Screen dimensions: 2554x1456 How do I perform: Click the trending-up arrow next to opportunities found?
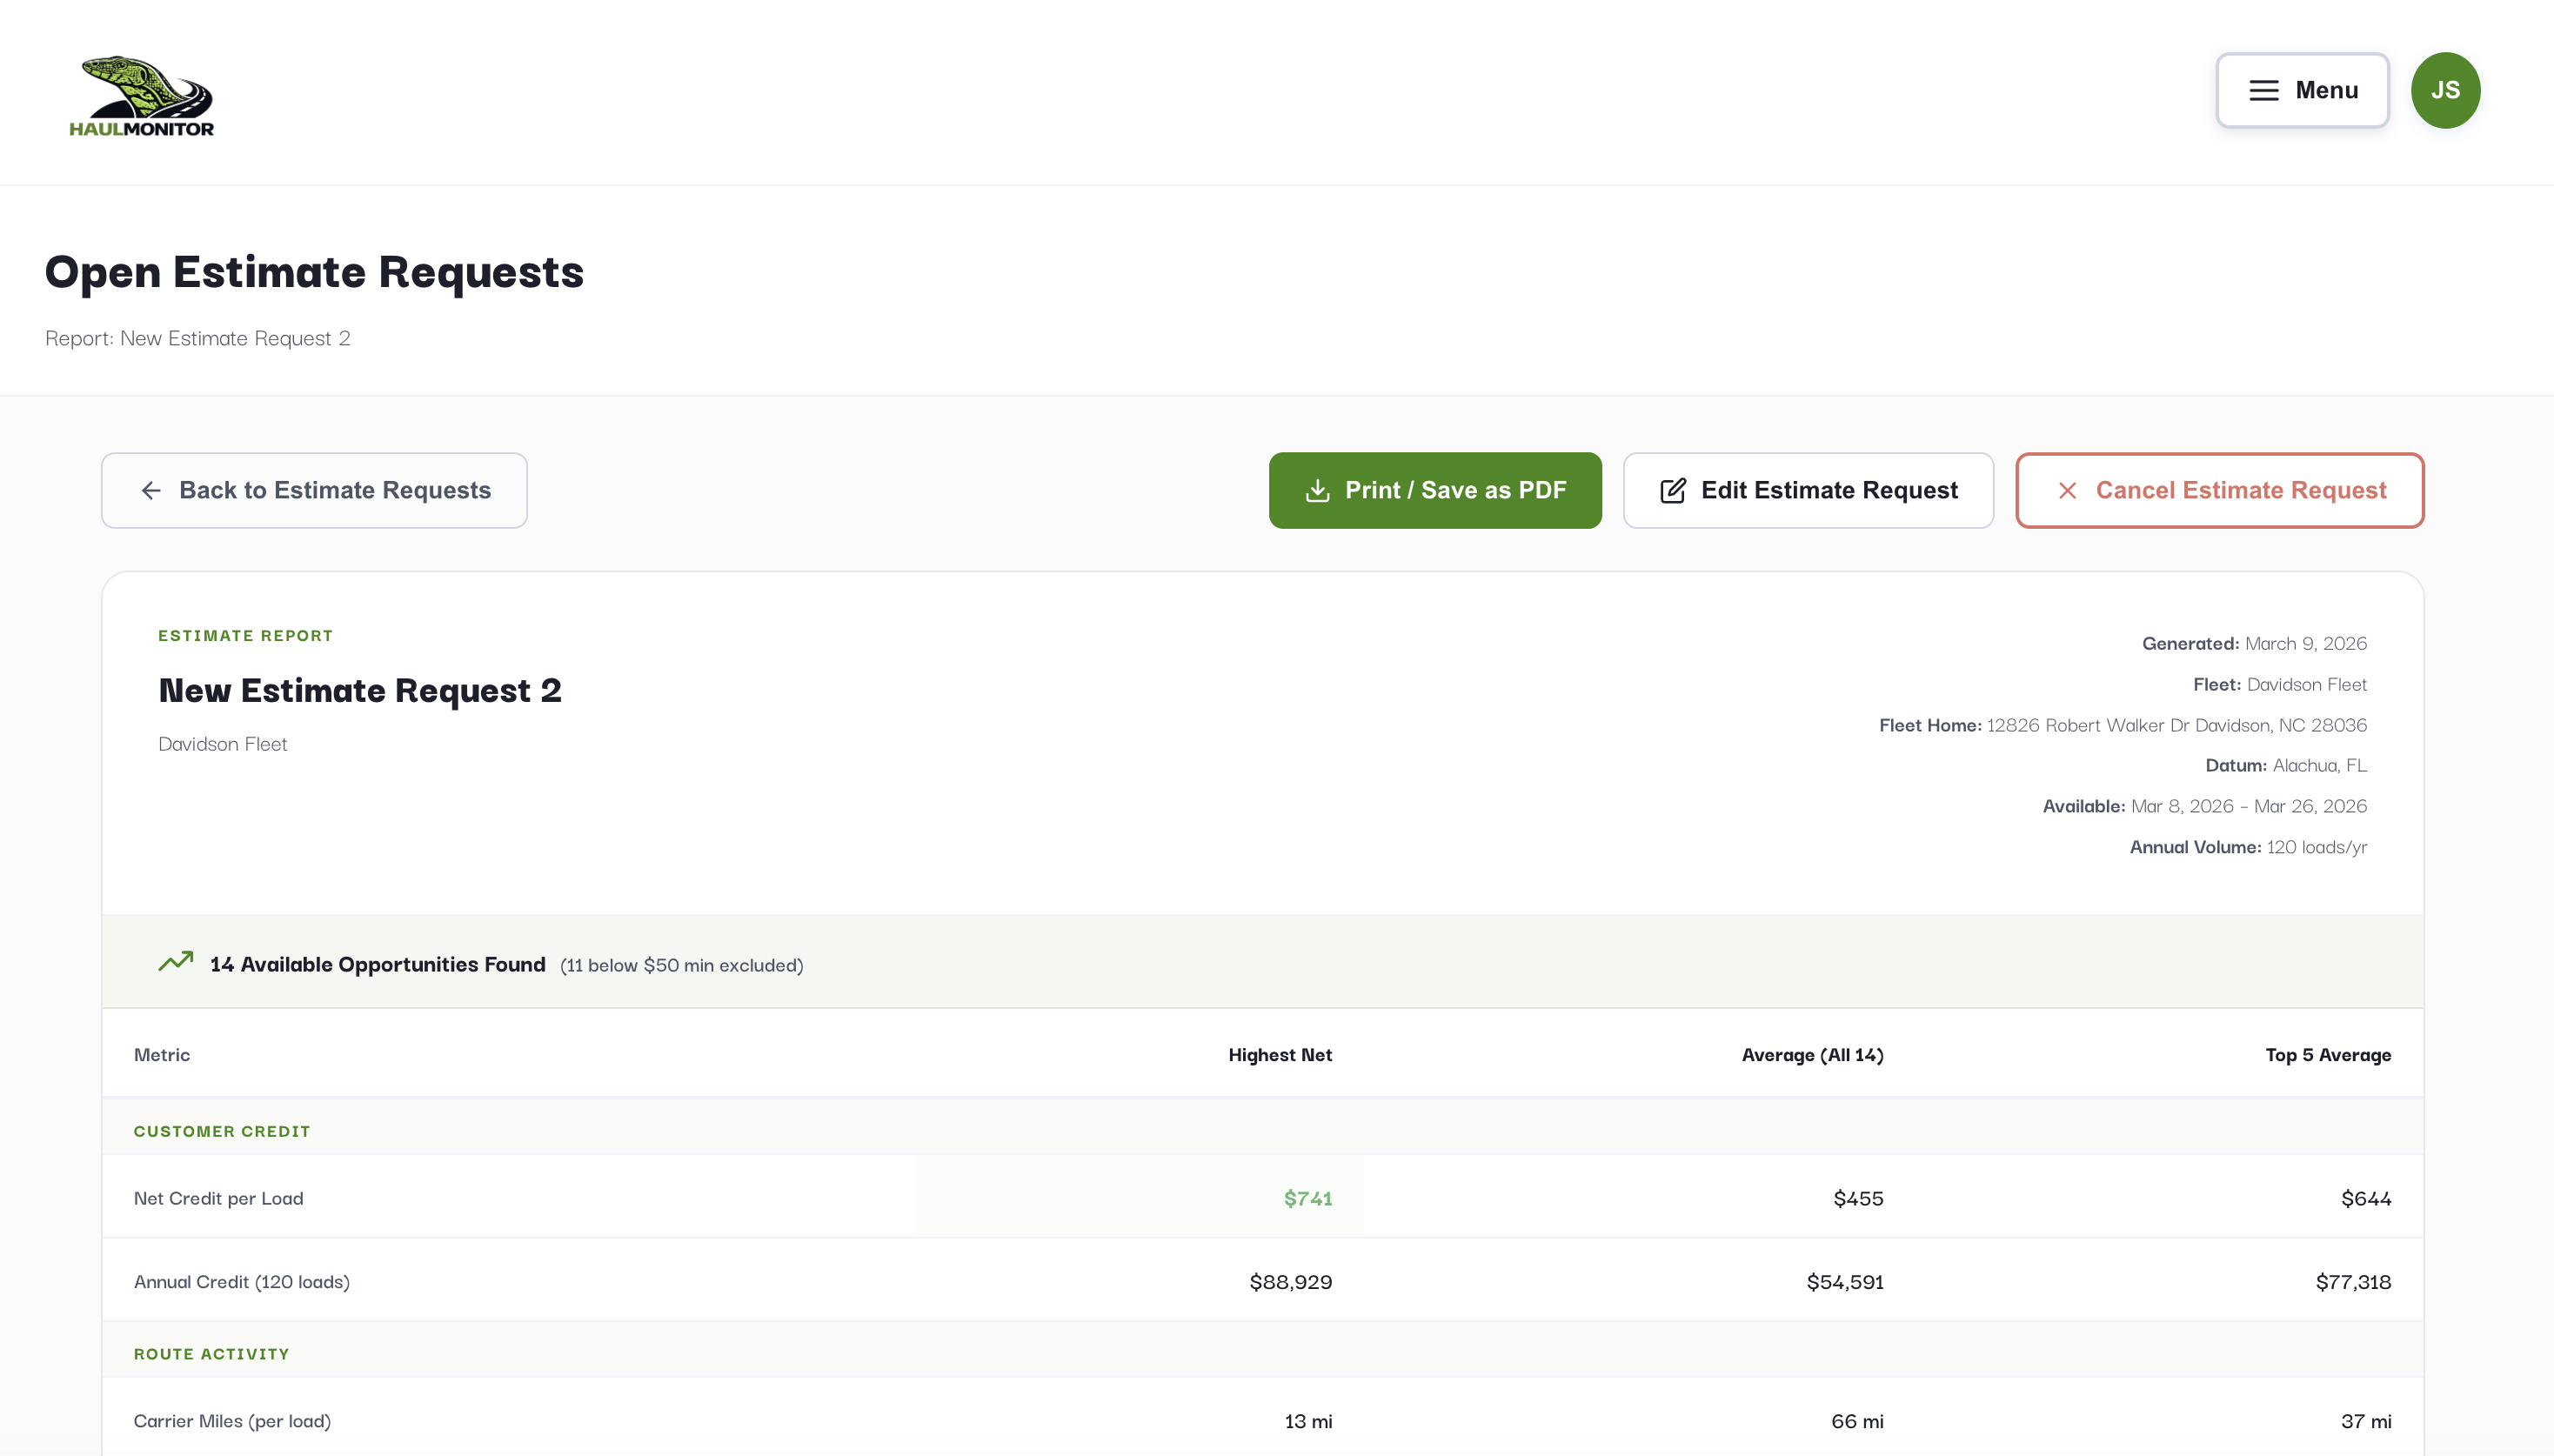[175, 961]
